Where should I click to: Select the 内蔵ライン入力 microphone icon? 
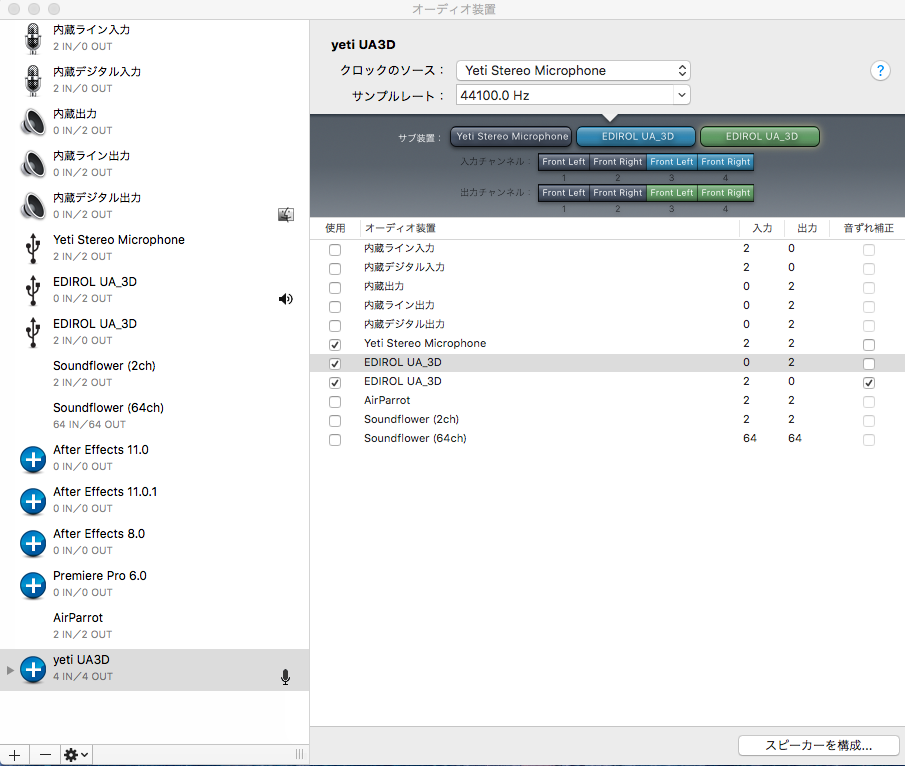tap(33, 38)
